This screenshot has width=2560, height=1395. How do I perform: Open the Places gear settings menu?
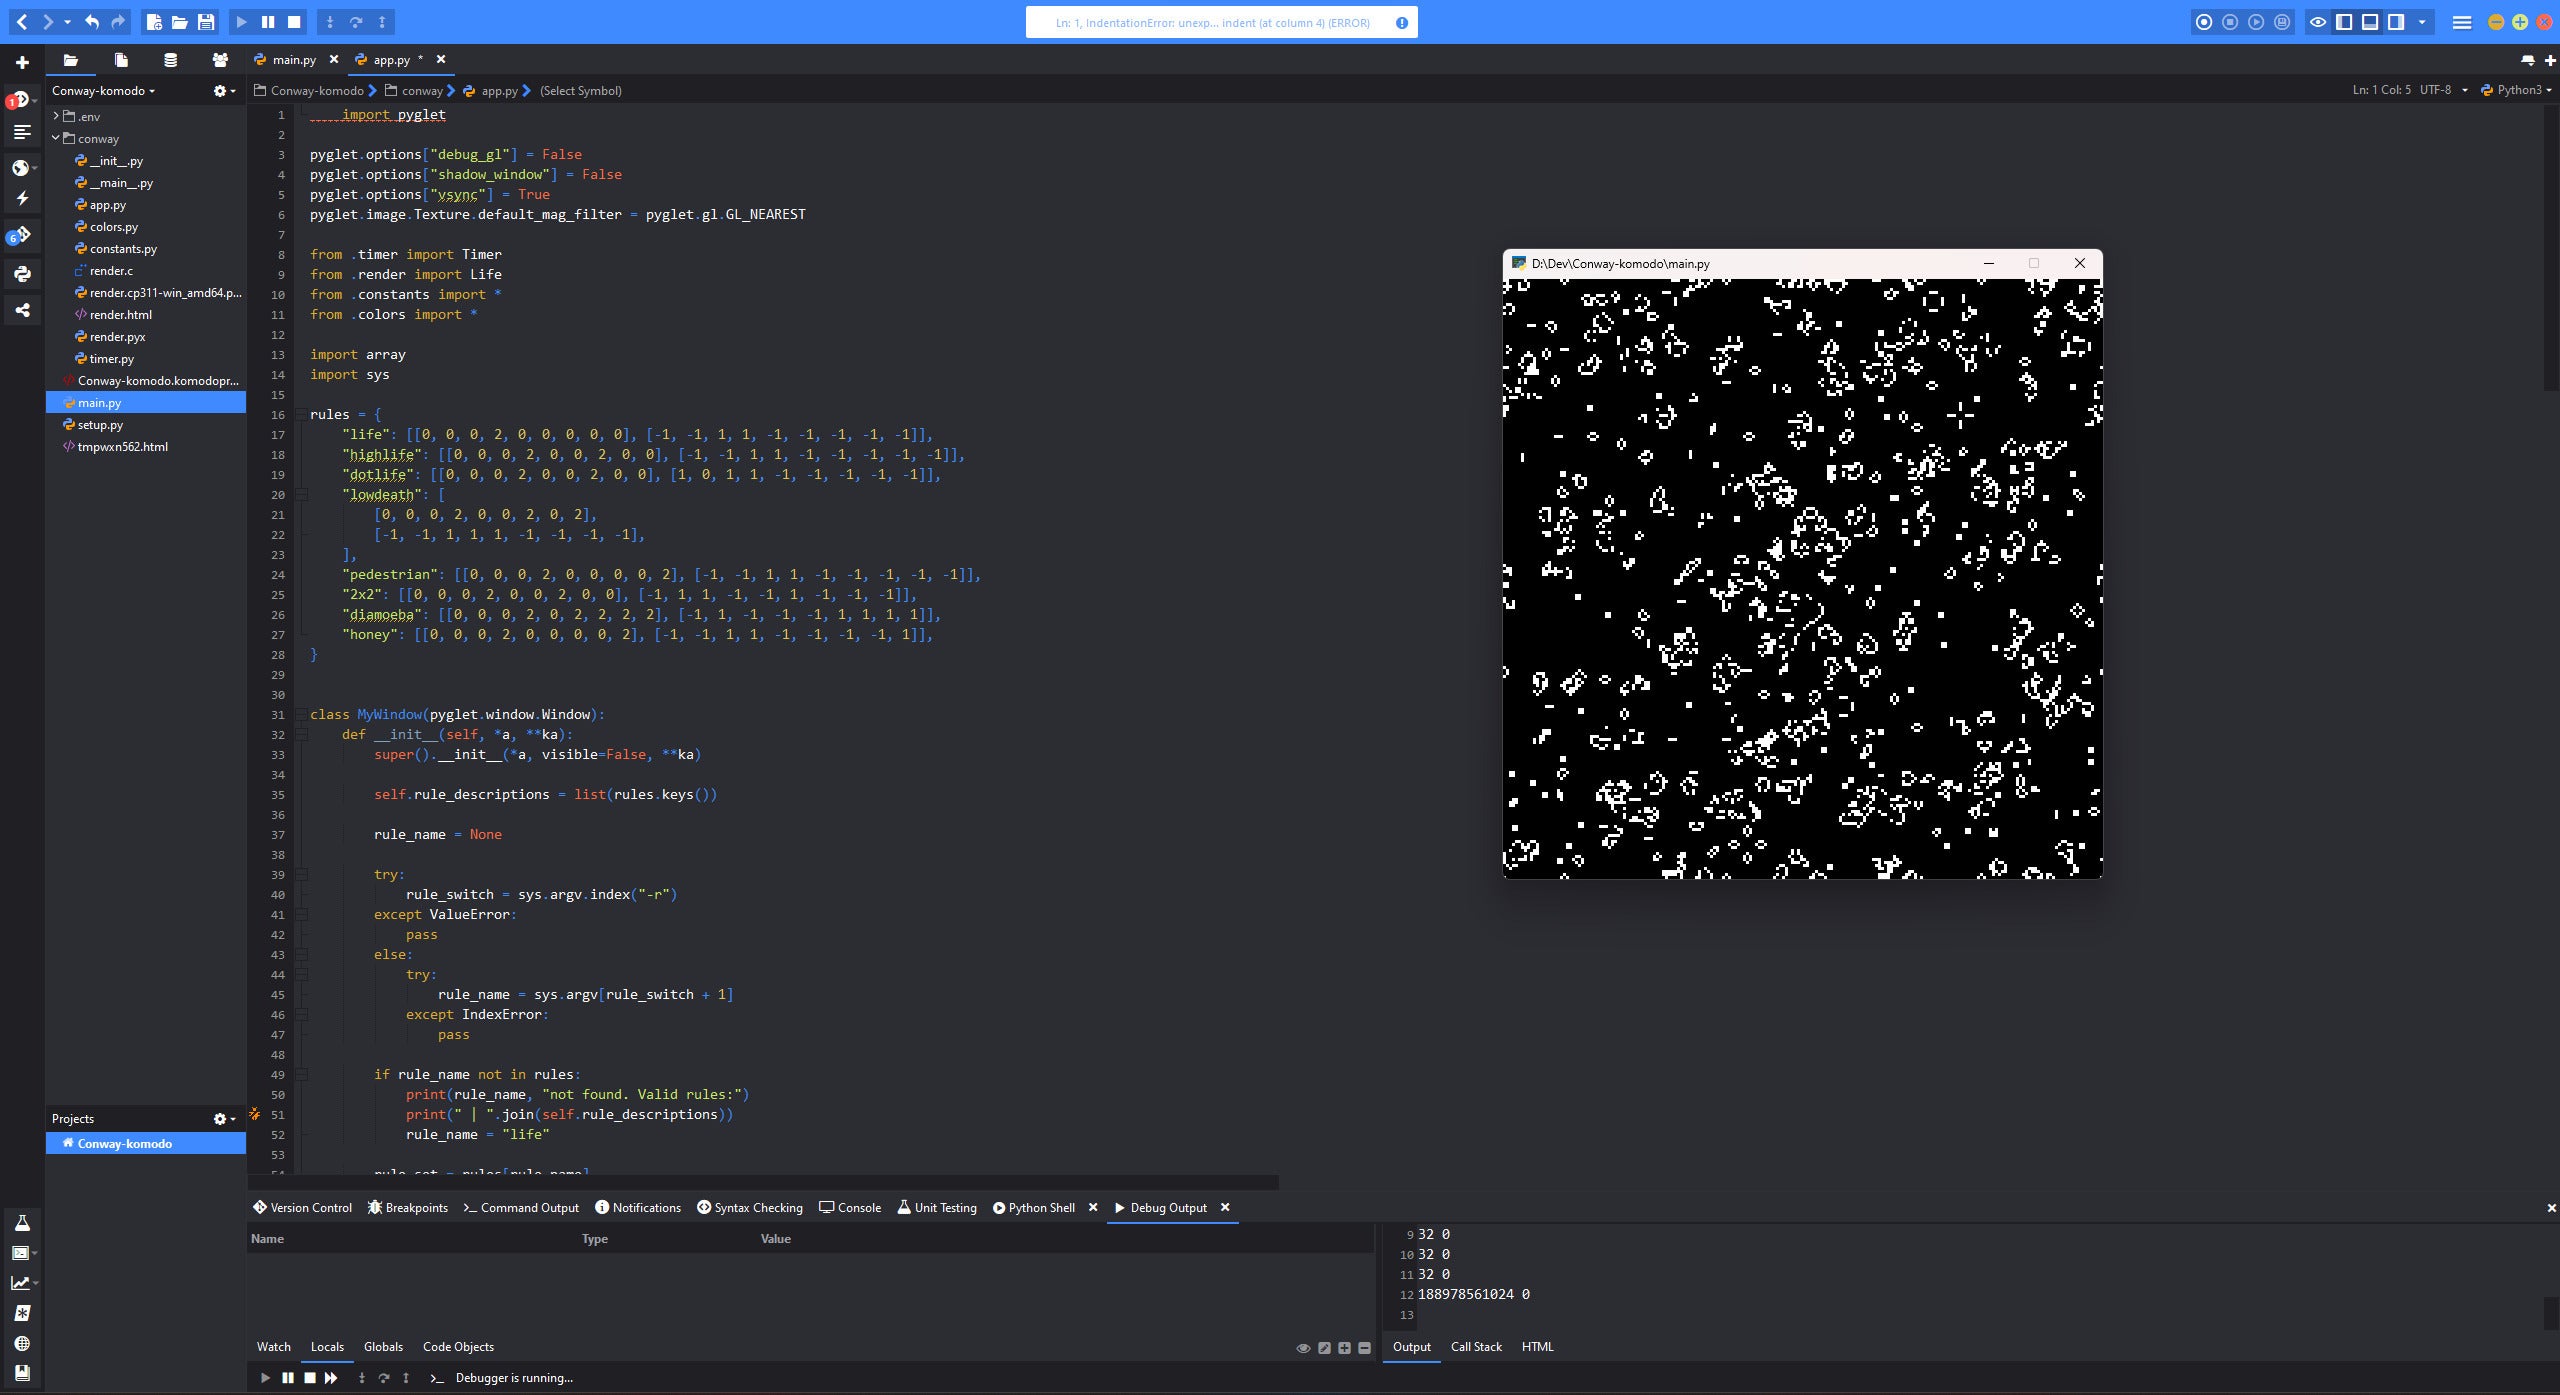(224, 91)
